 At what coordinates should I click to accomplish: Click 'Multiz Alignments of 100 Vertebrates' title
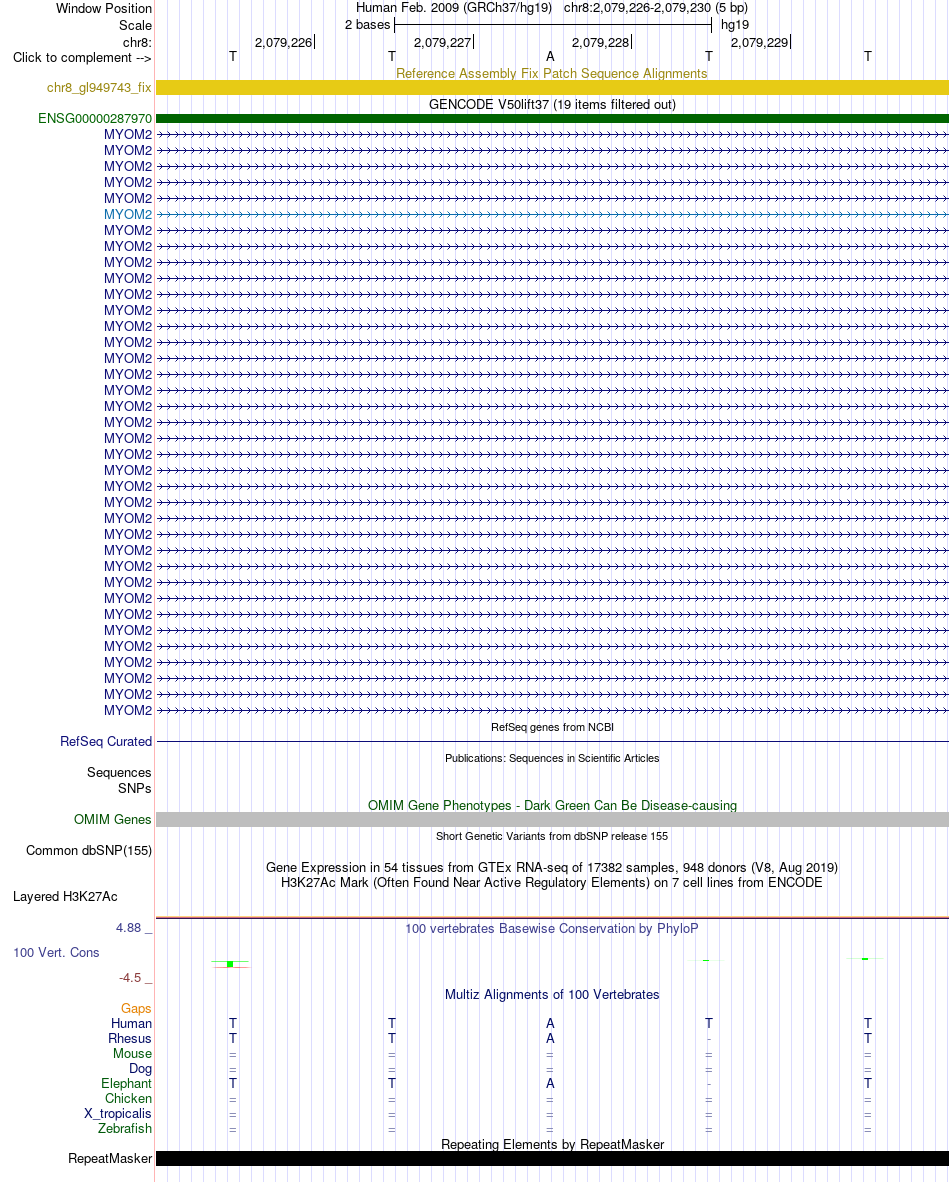coord(552,995)
